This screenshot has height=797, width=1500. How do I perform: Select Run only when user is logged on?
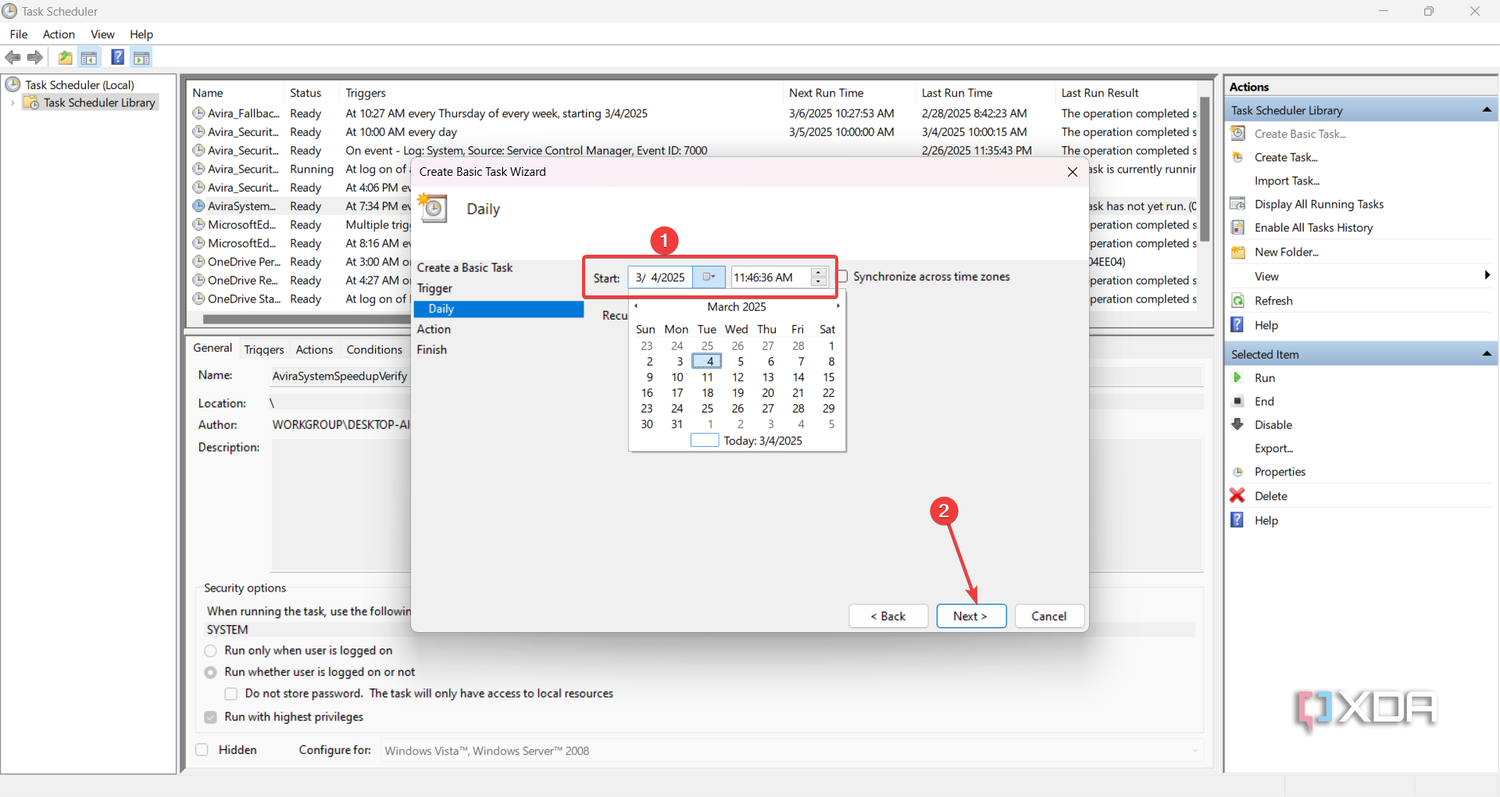point(210,651)
